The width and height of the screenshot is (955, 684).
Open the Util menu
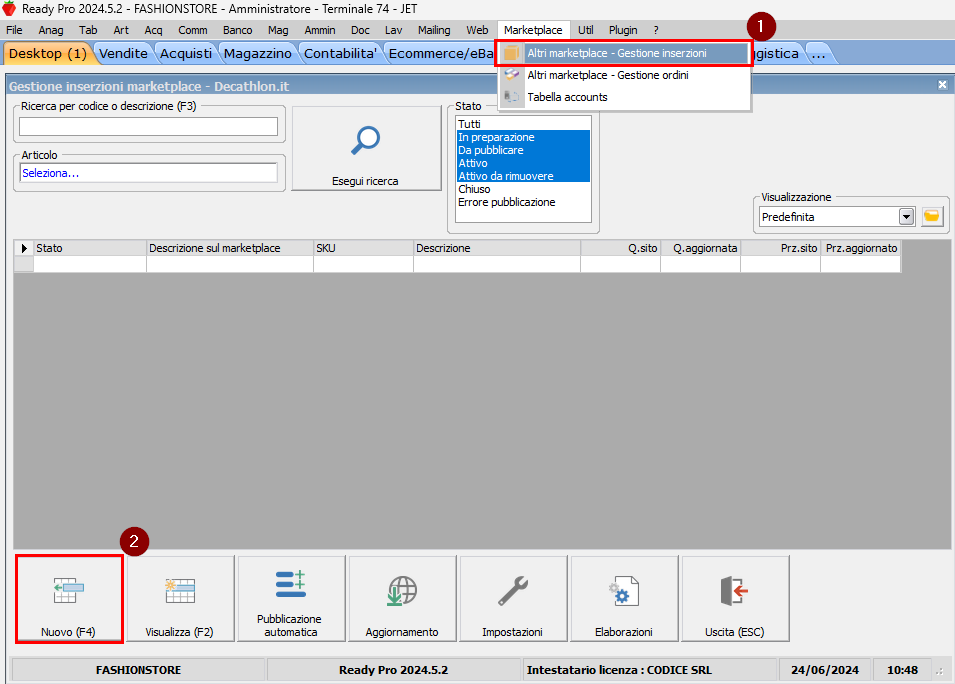pos(585,30)
